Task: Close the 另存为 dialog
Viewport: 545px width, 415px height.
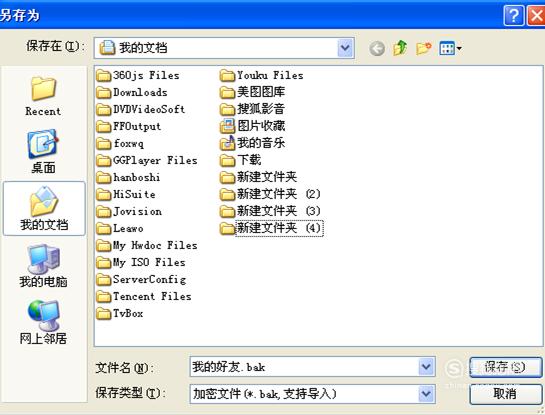Action: [537, 15]
